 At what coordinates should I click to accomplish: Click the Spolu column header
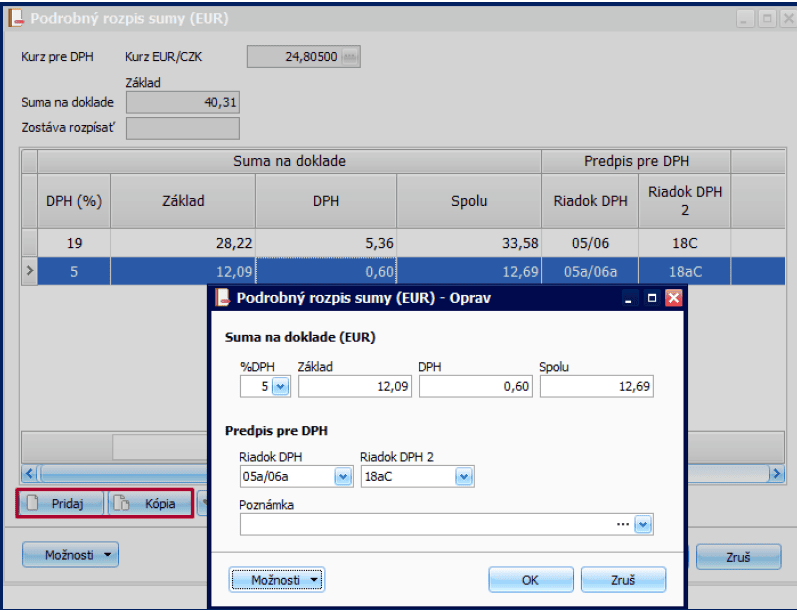click(x=469, y=201)
